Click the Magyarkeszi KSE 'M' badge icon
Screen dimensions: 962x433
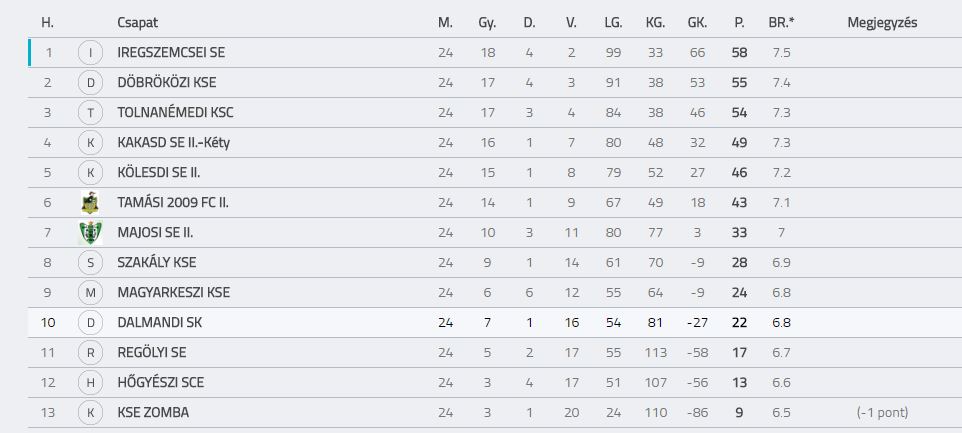pyautogui.click(x=91, y=293)
